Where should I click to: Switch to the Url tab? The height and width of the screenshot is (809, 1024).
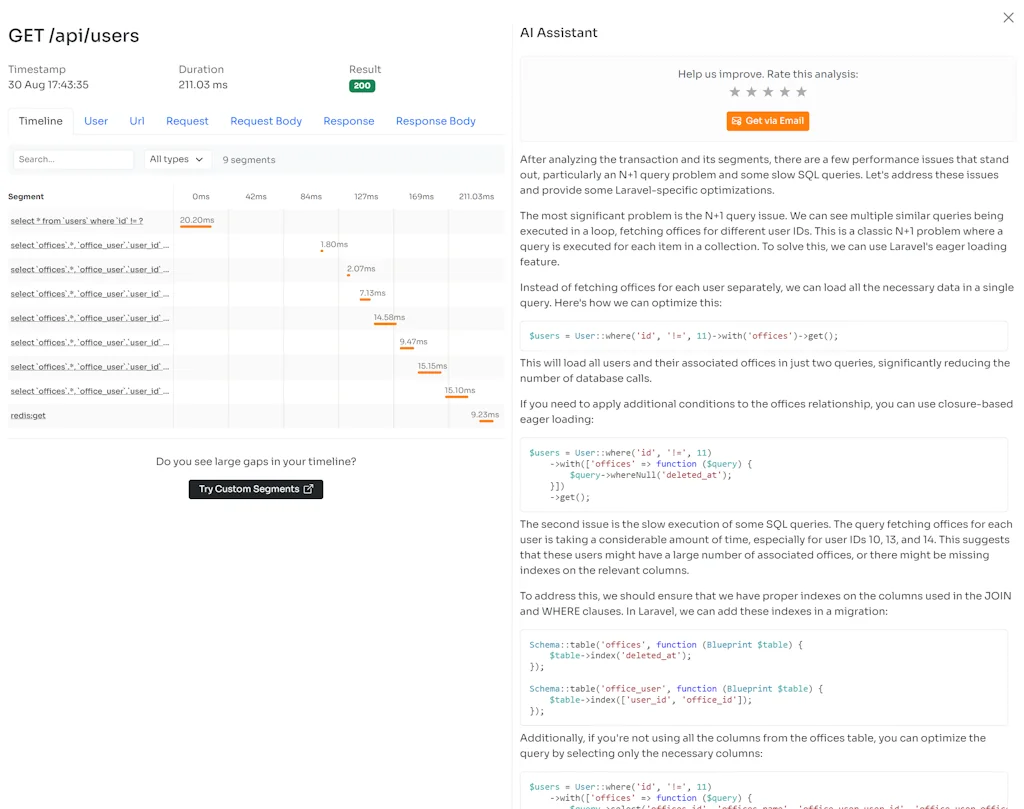[137, 120]
